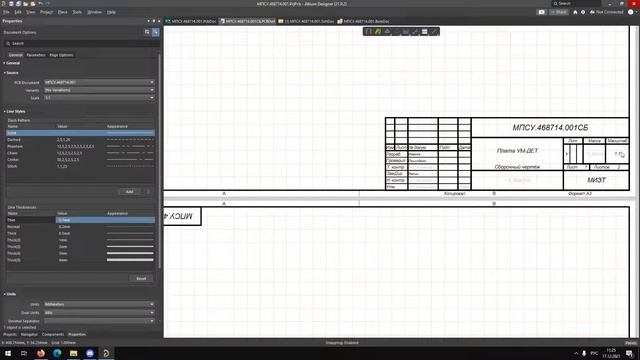Image resolution: width=640 pixels, height=360 pixels.
Task: Open the Windows notification center
Action: coord(629,353)
